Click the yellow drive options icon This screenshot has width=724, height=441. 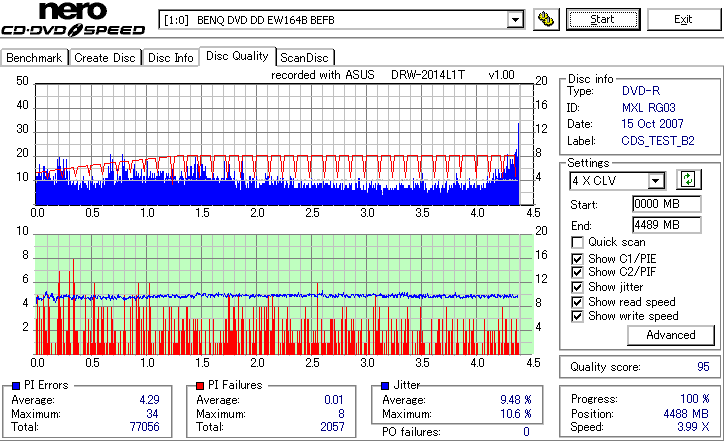[546, 19]
